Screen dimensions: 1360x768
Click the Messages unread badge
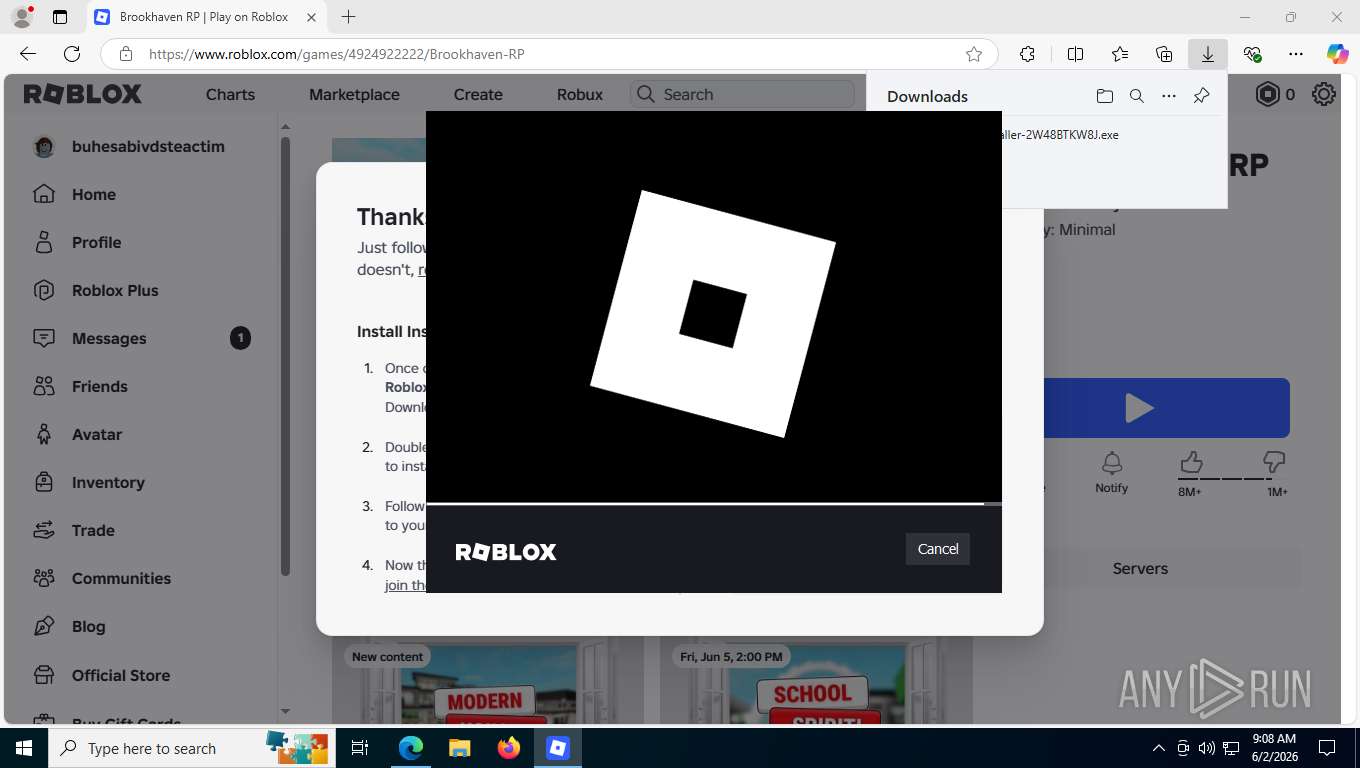[x=240, y=338]
